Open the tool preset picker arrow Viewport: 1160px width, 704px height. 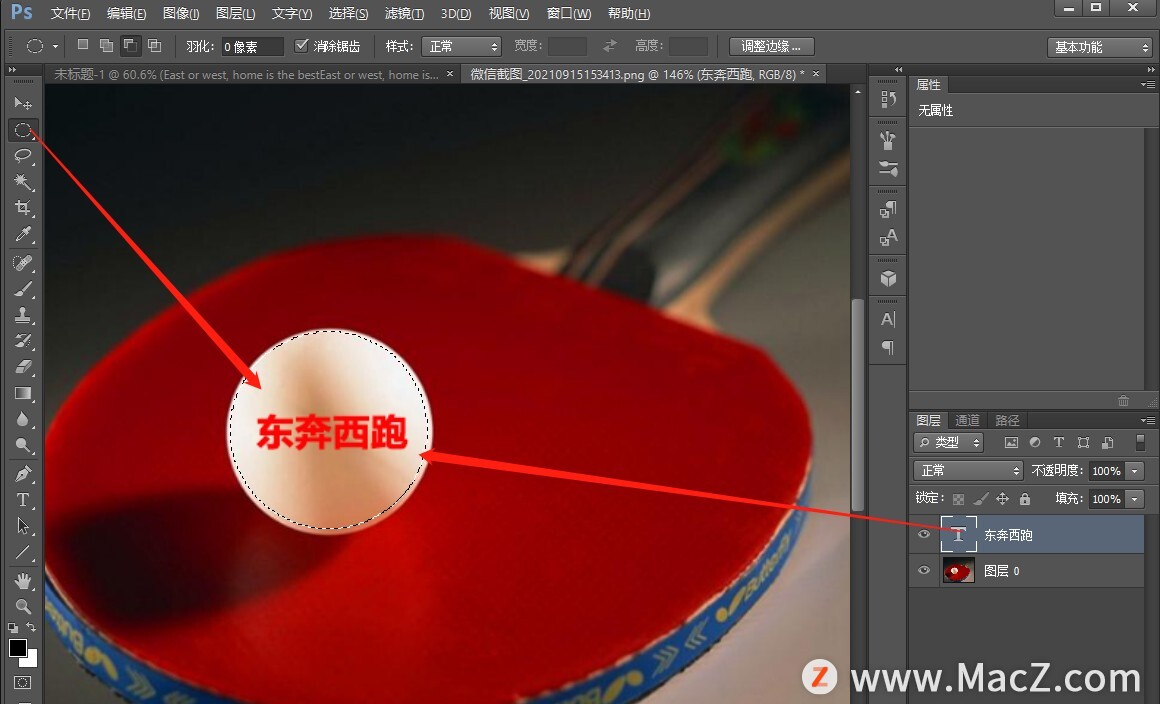point(55,47)
